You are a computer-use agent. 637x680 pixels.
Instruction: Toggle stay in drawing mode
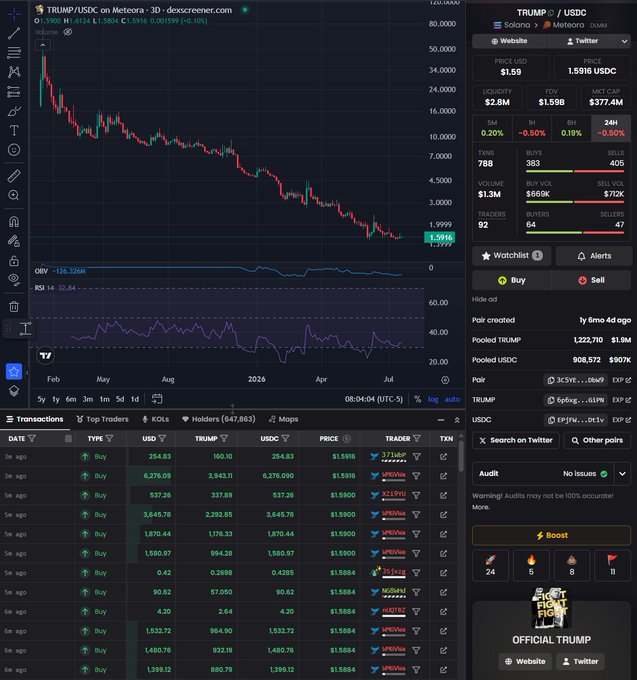(x=14, y=241)
